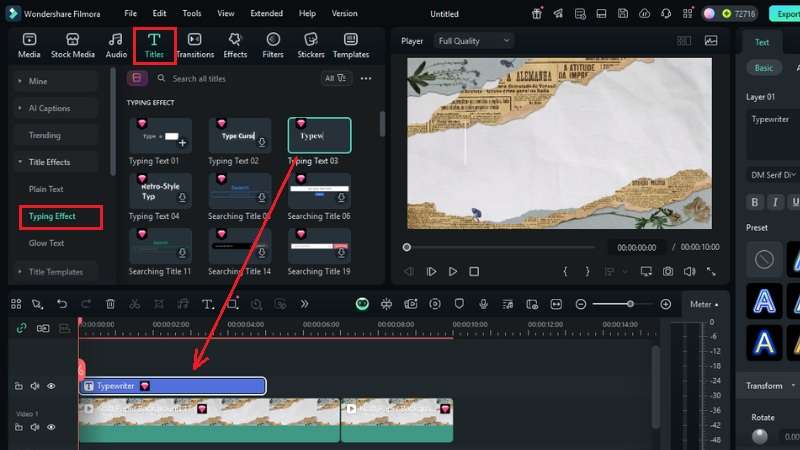The height and width of the screenshot is (450, 800).
Task: Expand the Title Templates category
Action: pos(56,272)
